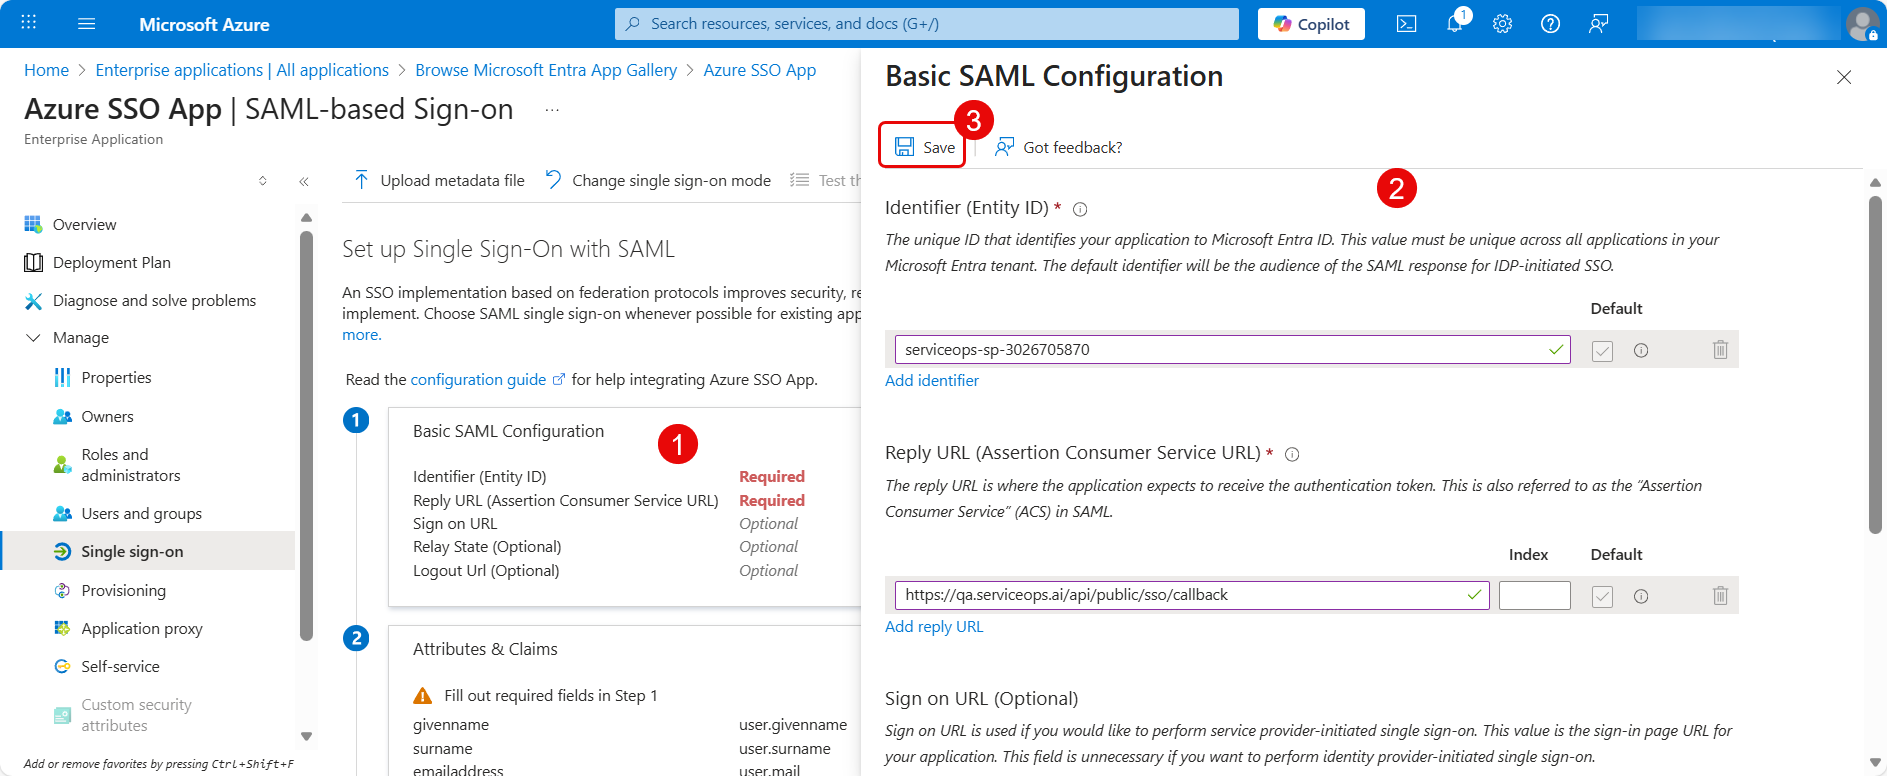Open Azure SSO App breadcrumb
1887x776 pixels.
759,70
